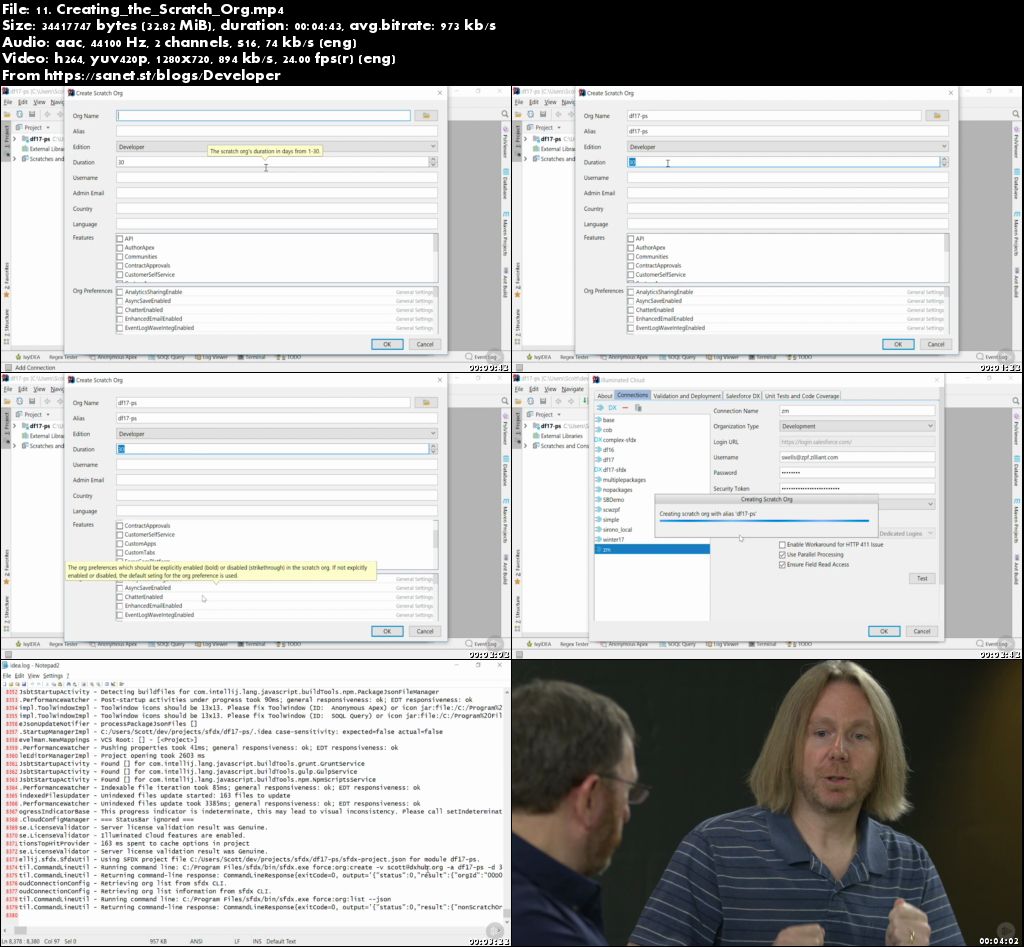Open TODO tool window in 00:00:42 frame
Image resolution: width=1024 pixels, height=947 pixels.
point(289,357)
